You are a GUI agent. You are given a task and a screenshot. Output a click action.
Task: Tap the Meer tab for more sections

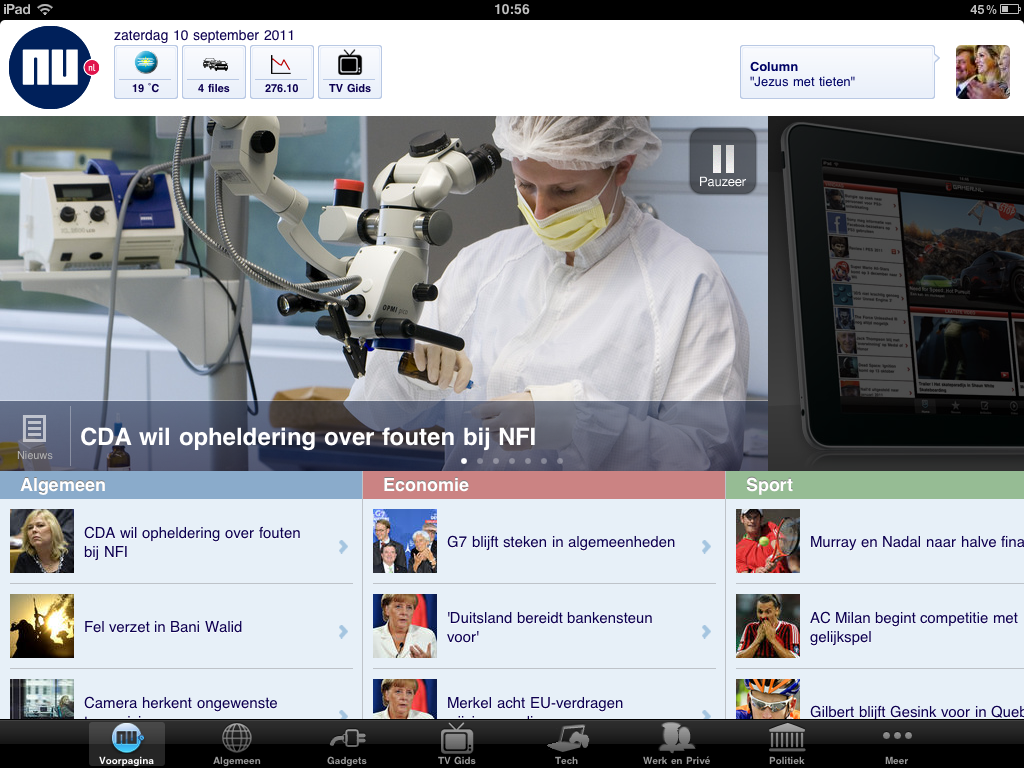[897, 745]
